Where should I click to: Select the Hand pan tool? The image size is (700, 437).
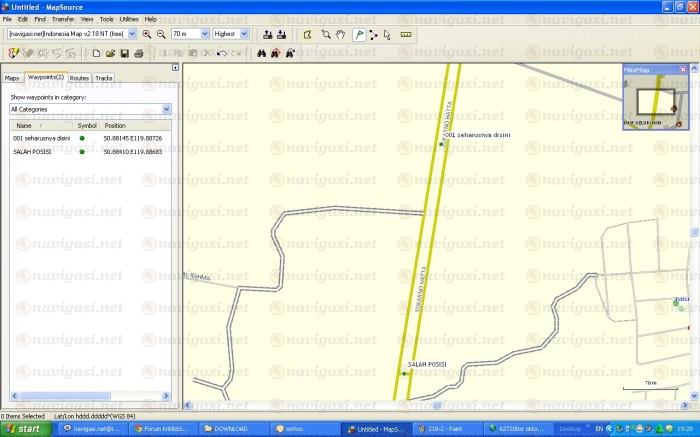click(x=341, y=33)
